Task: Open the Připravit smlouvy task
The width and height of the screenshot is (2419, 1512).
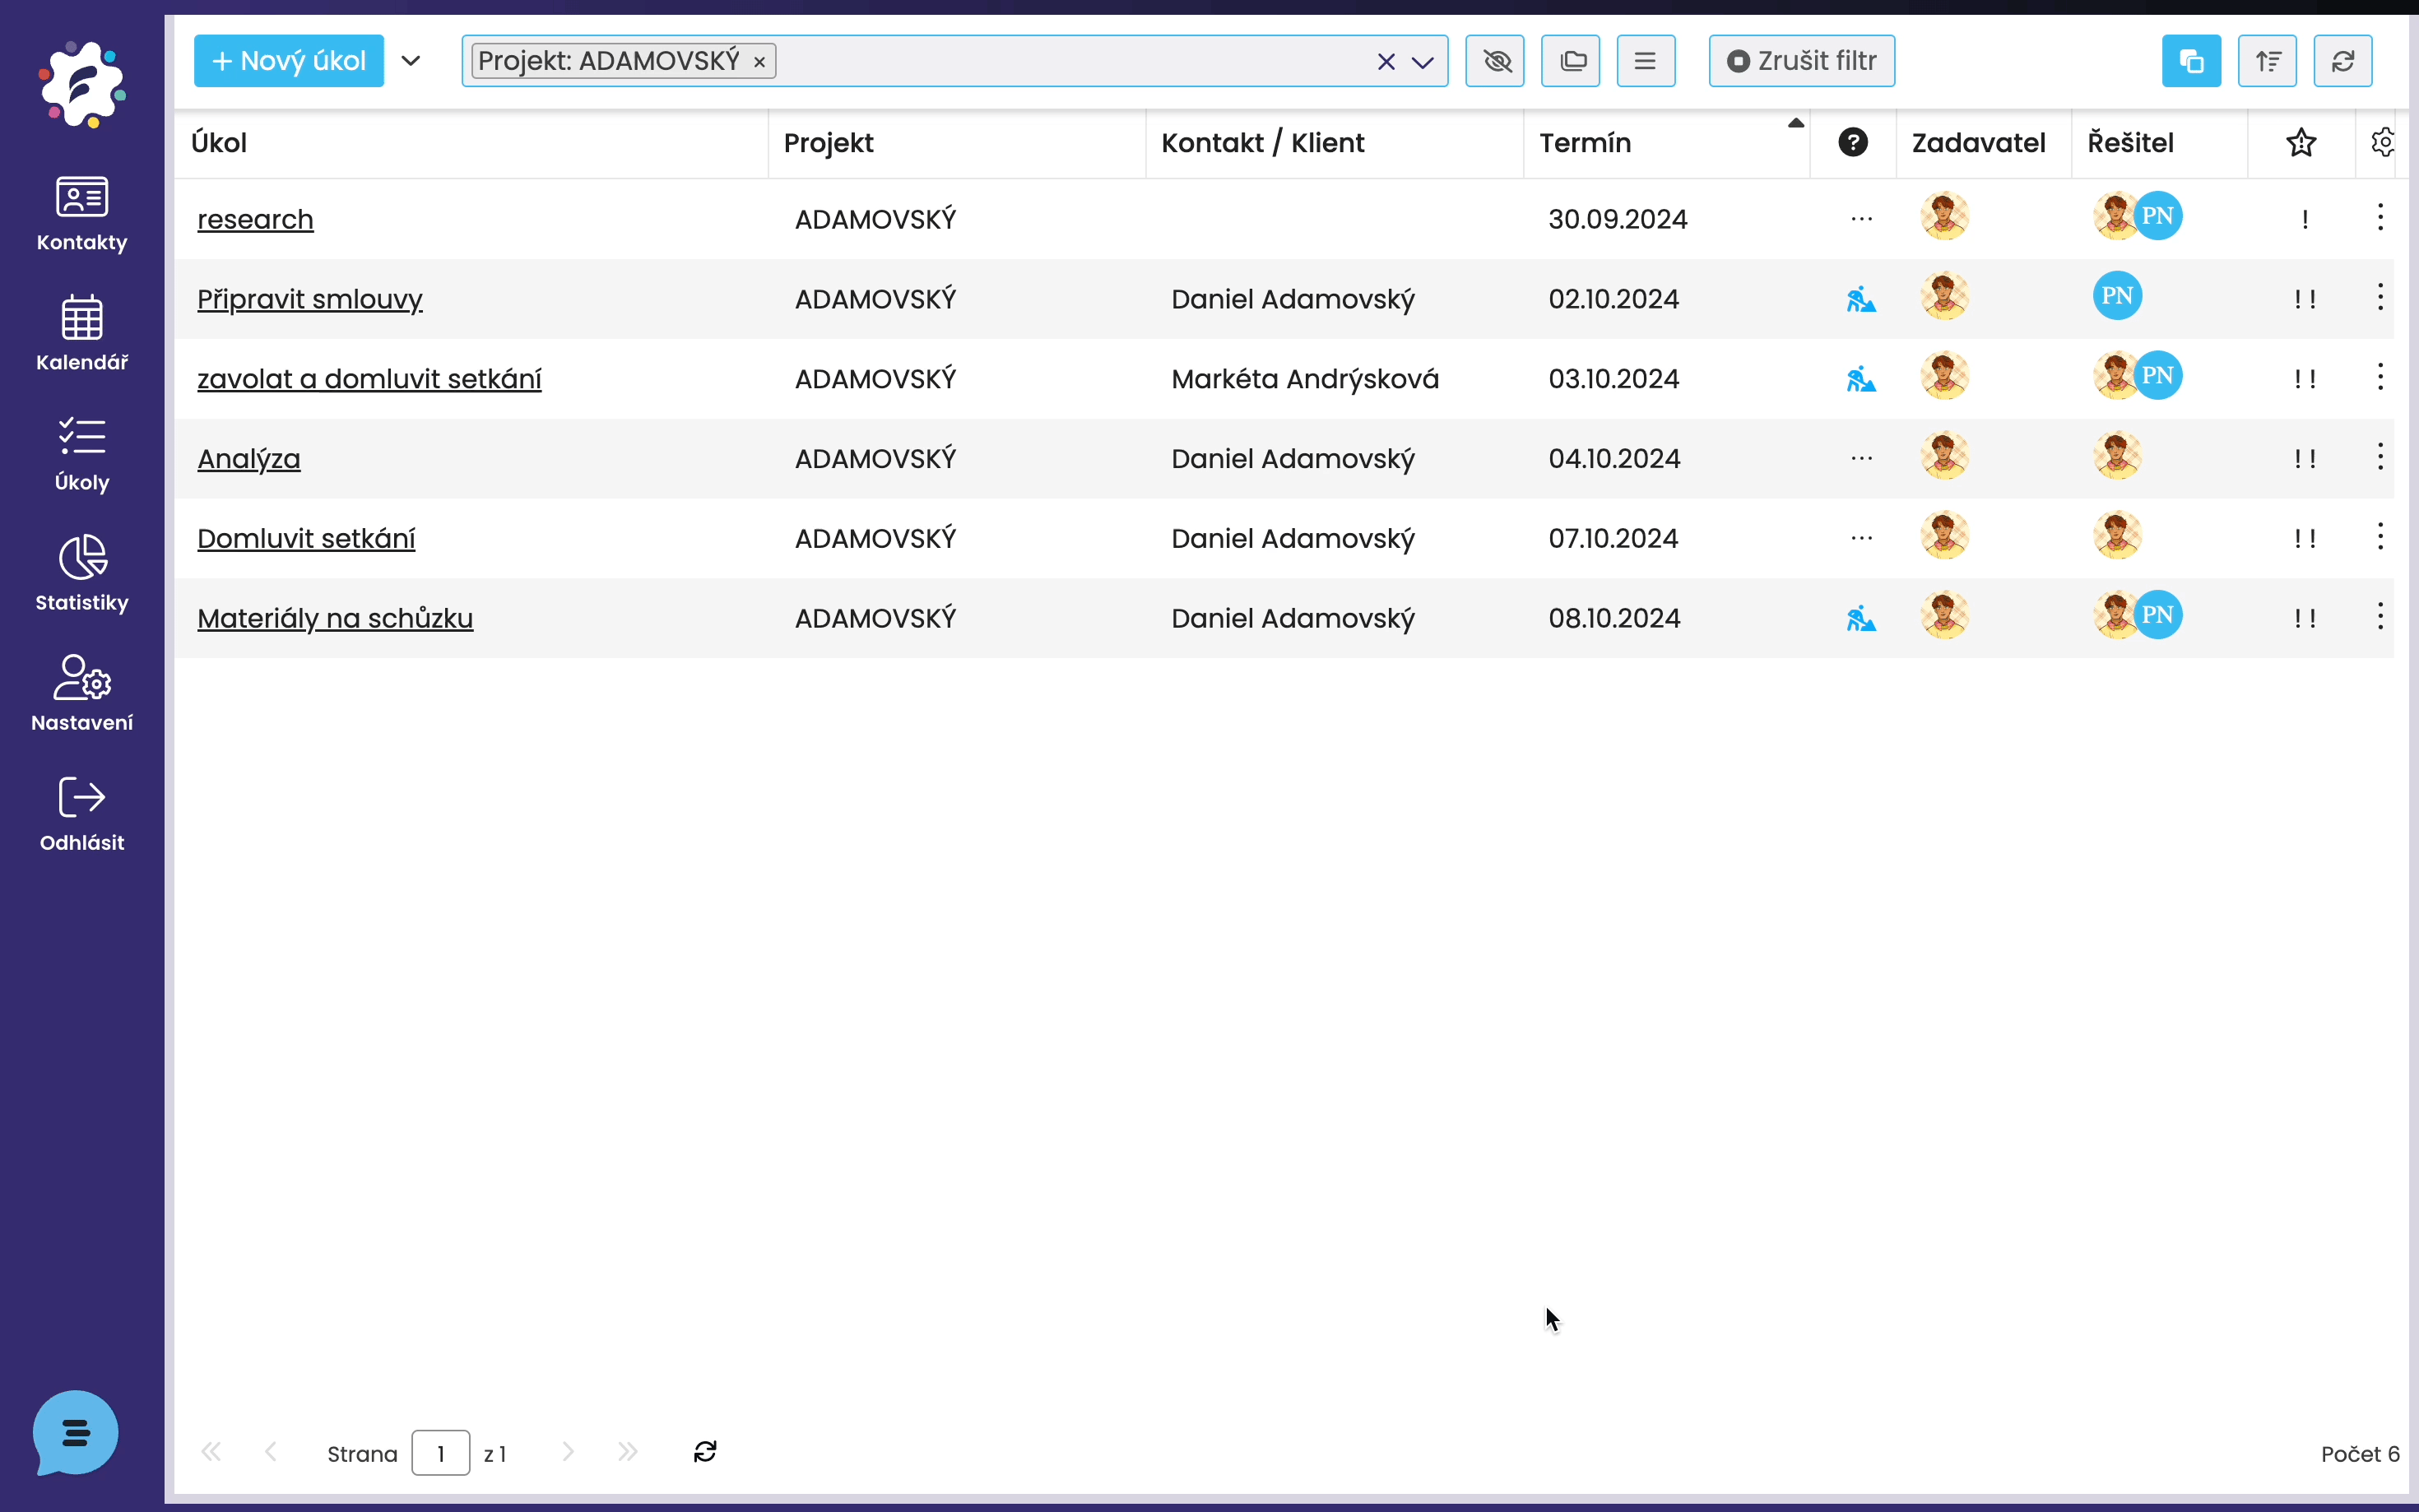Action: click(x=310, y=299)
